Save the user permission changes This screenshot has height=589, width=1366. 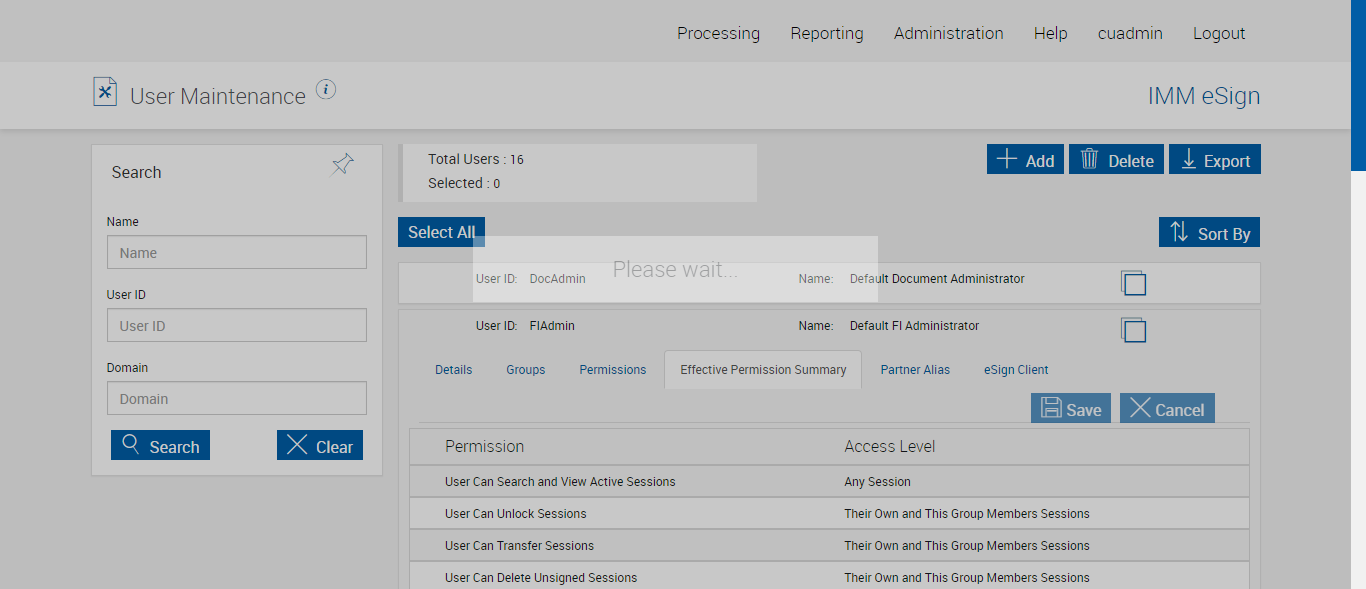[x=1071, y=409]
